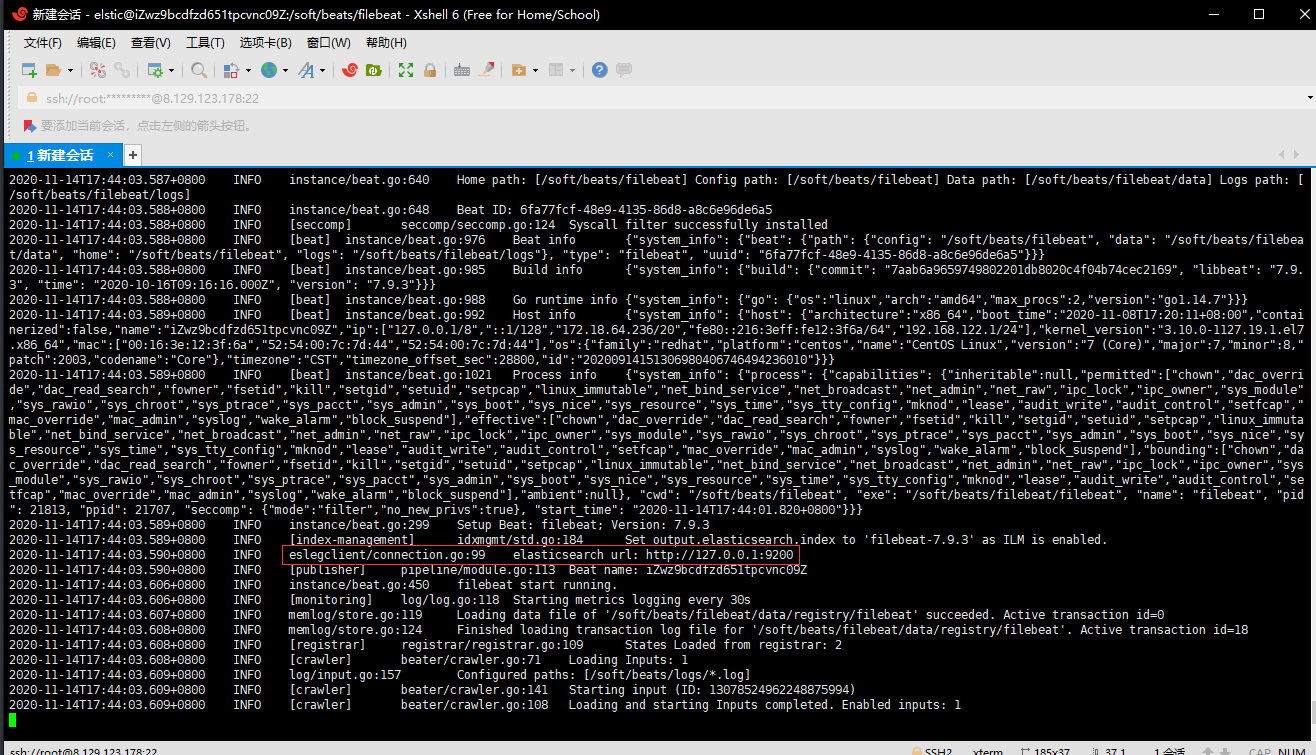Click the lock icon in address bar
Screen dimensions: 1316x755
(x=31, y=98)
